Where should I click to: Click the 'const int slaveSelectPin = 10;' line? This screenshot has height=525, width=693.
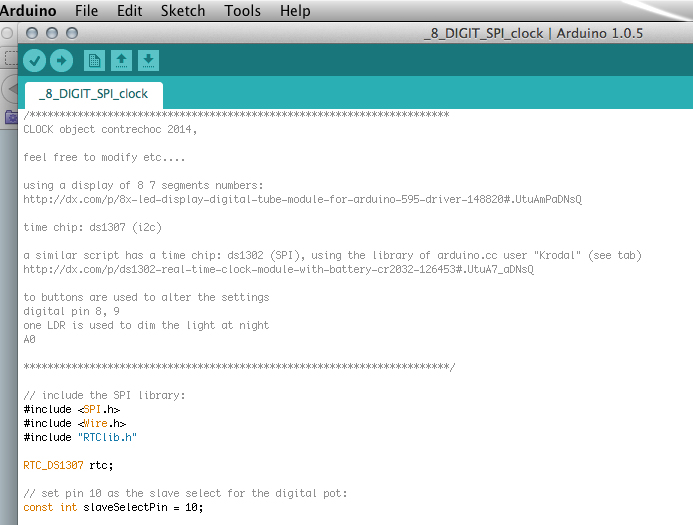[x=113, y=507]
